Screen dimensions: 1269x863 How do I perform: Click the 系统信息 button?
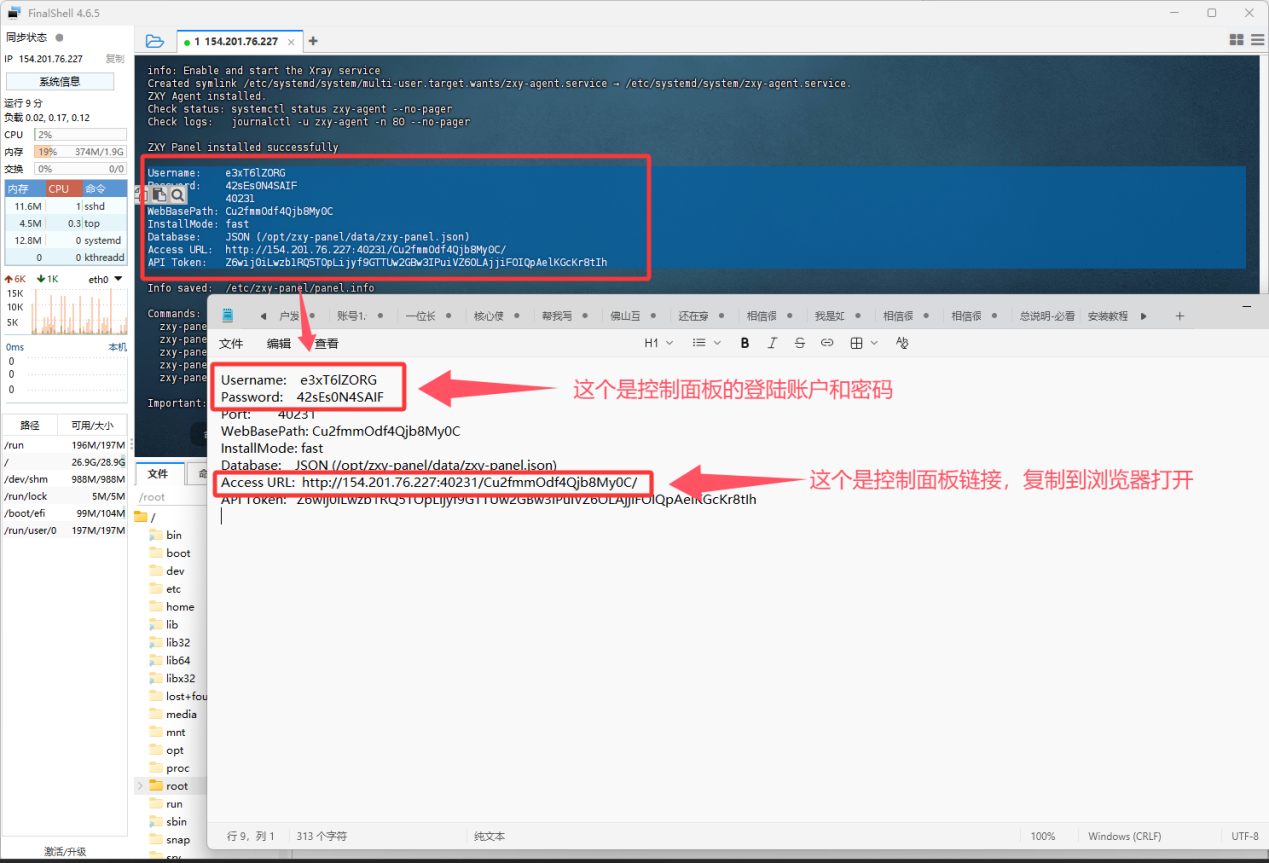point(60,81)
